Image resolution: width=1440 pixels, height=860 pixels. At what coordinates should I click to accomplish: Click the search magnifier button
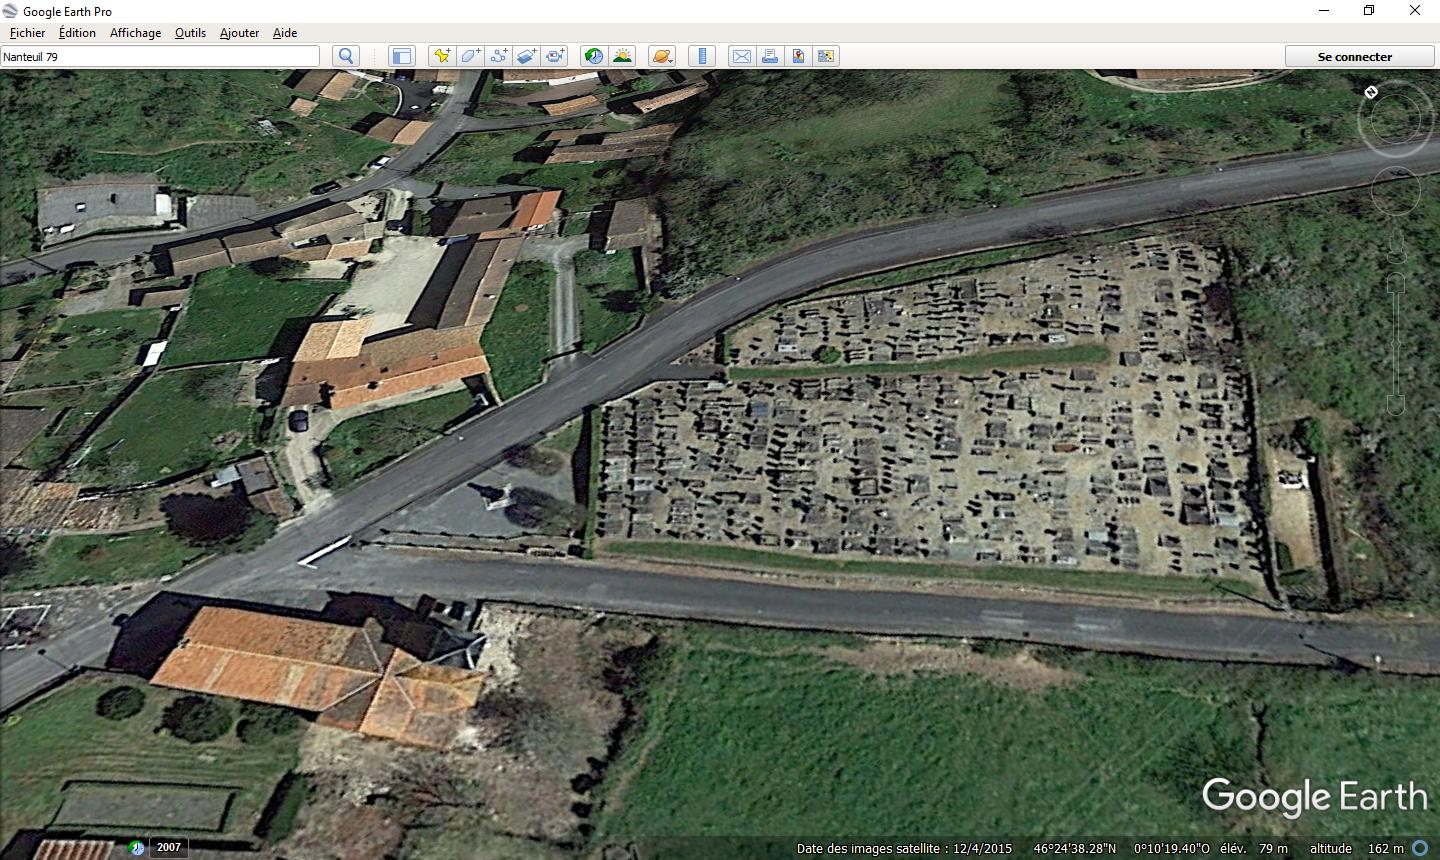346,56
